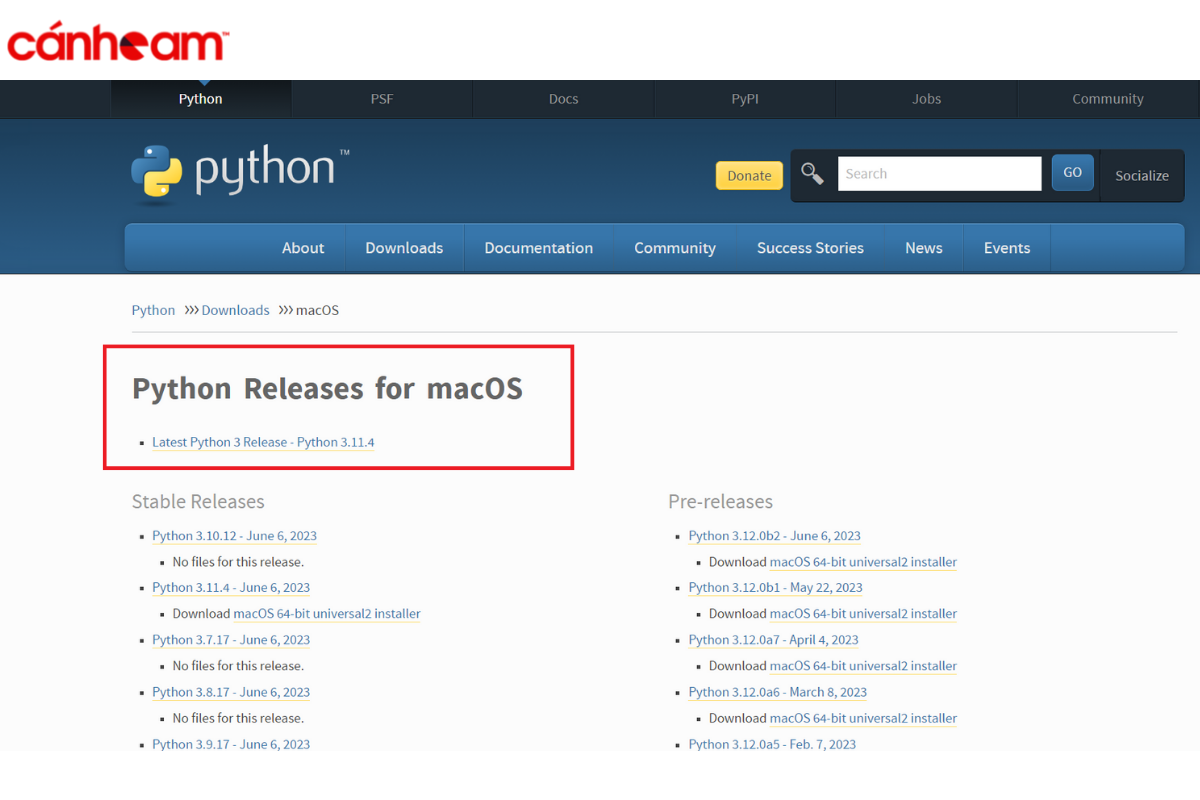Click 'No files' text under Python 3.10.12
The height and width of the screenshot is (800, 1200).
coord(238,562)
